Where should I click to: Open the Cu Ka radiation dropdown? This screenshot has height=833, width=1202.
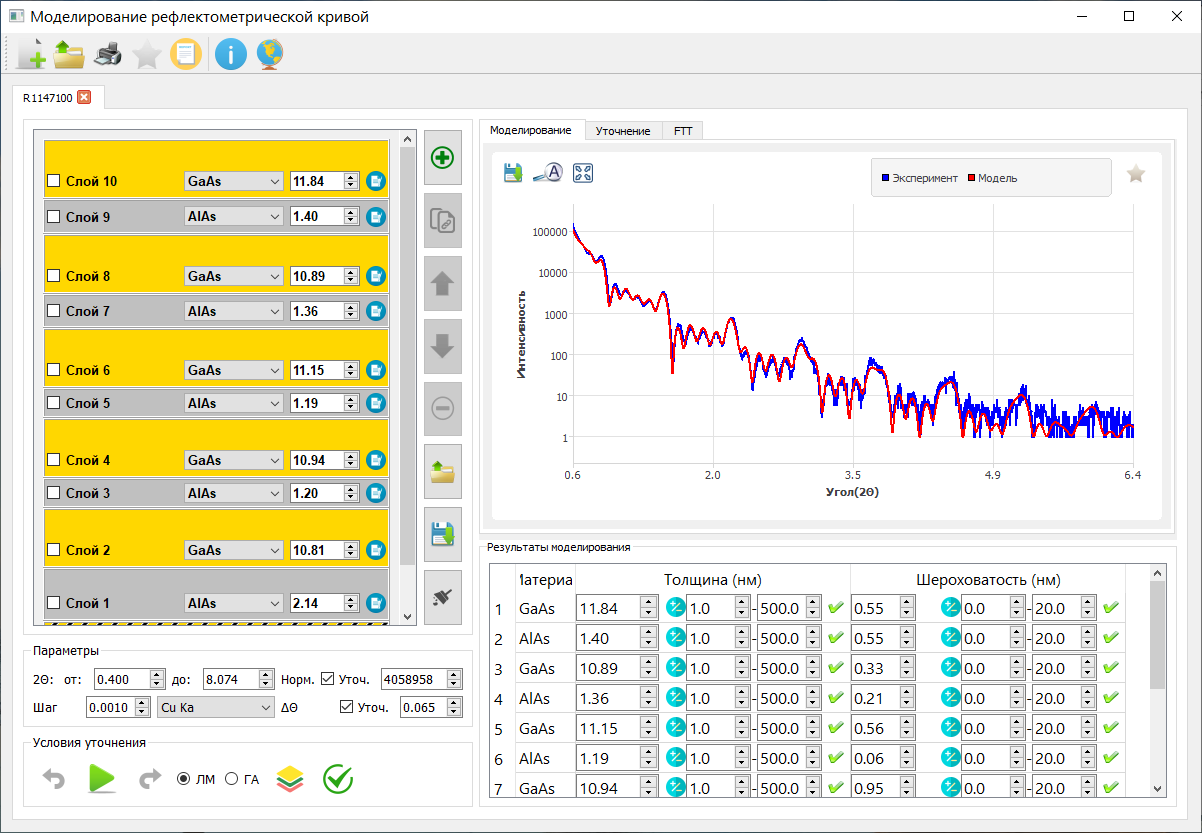tap(216, 707)
